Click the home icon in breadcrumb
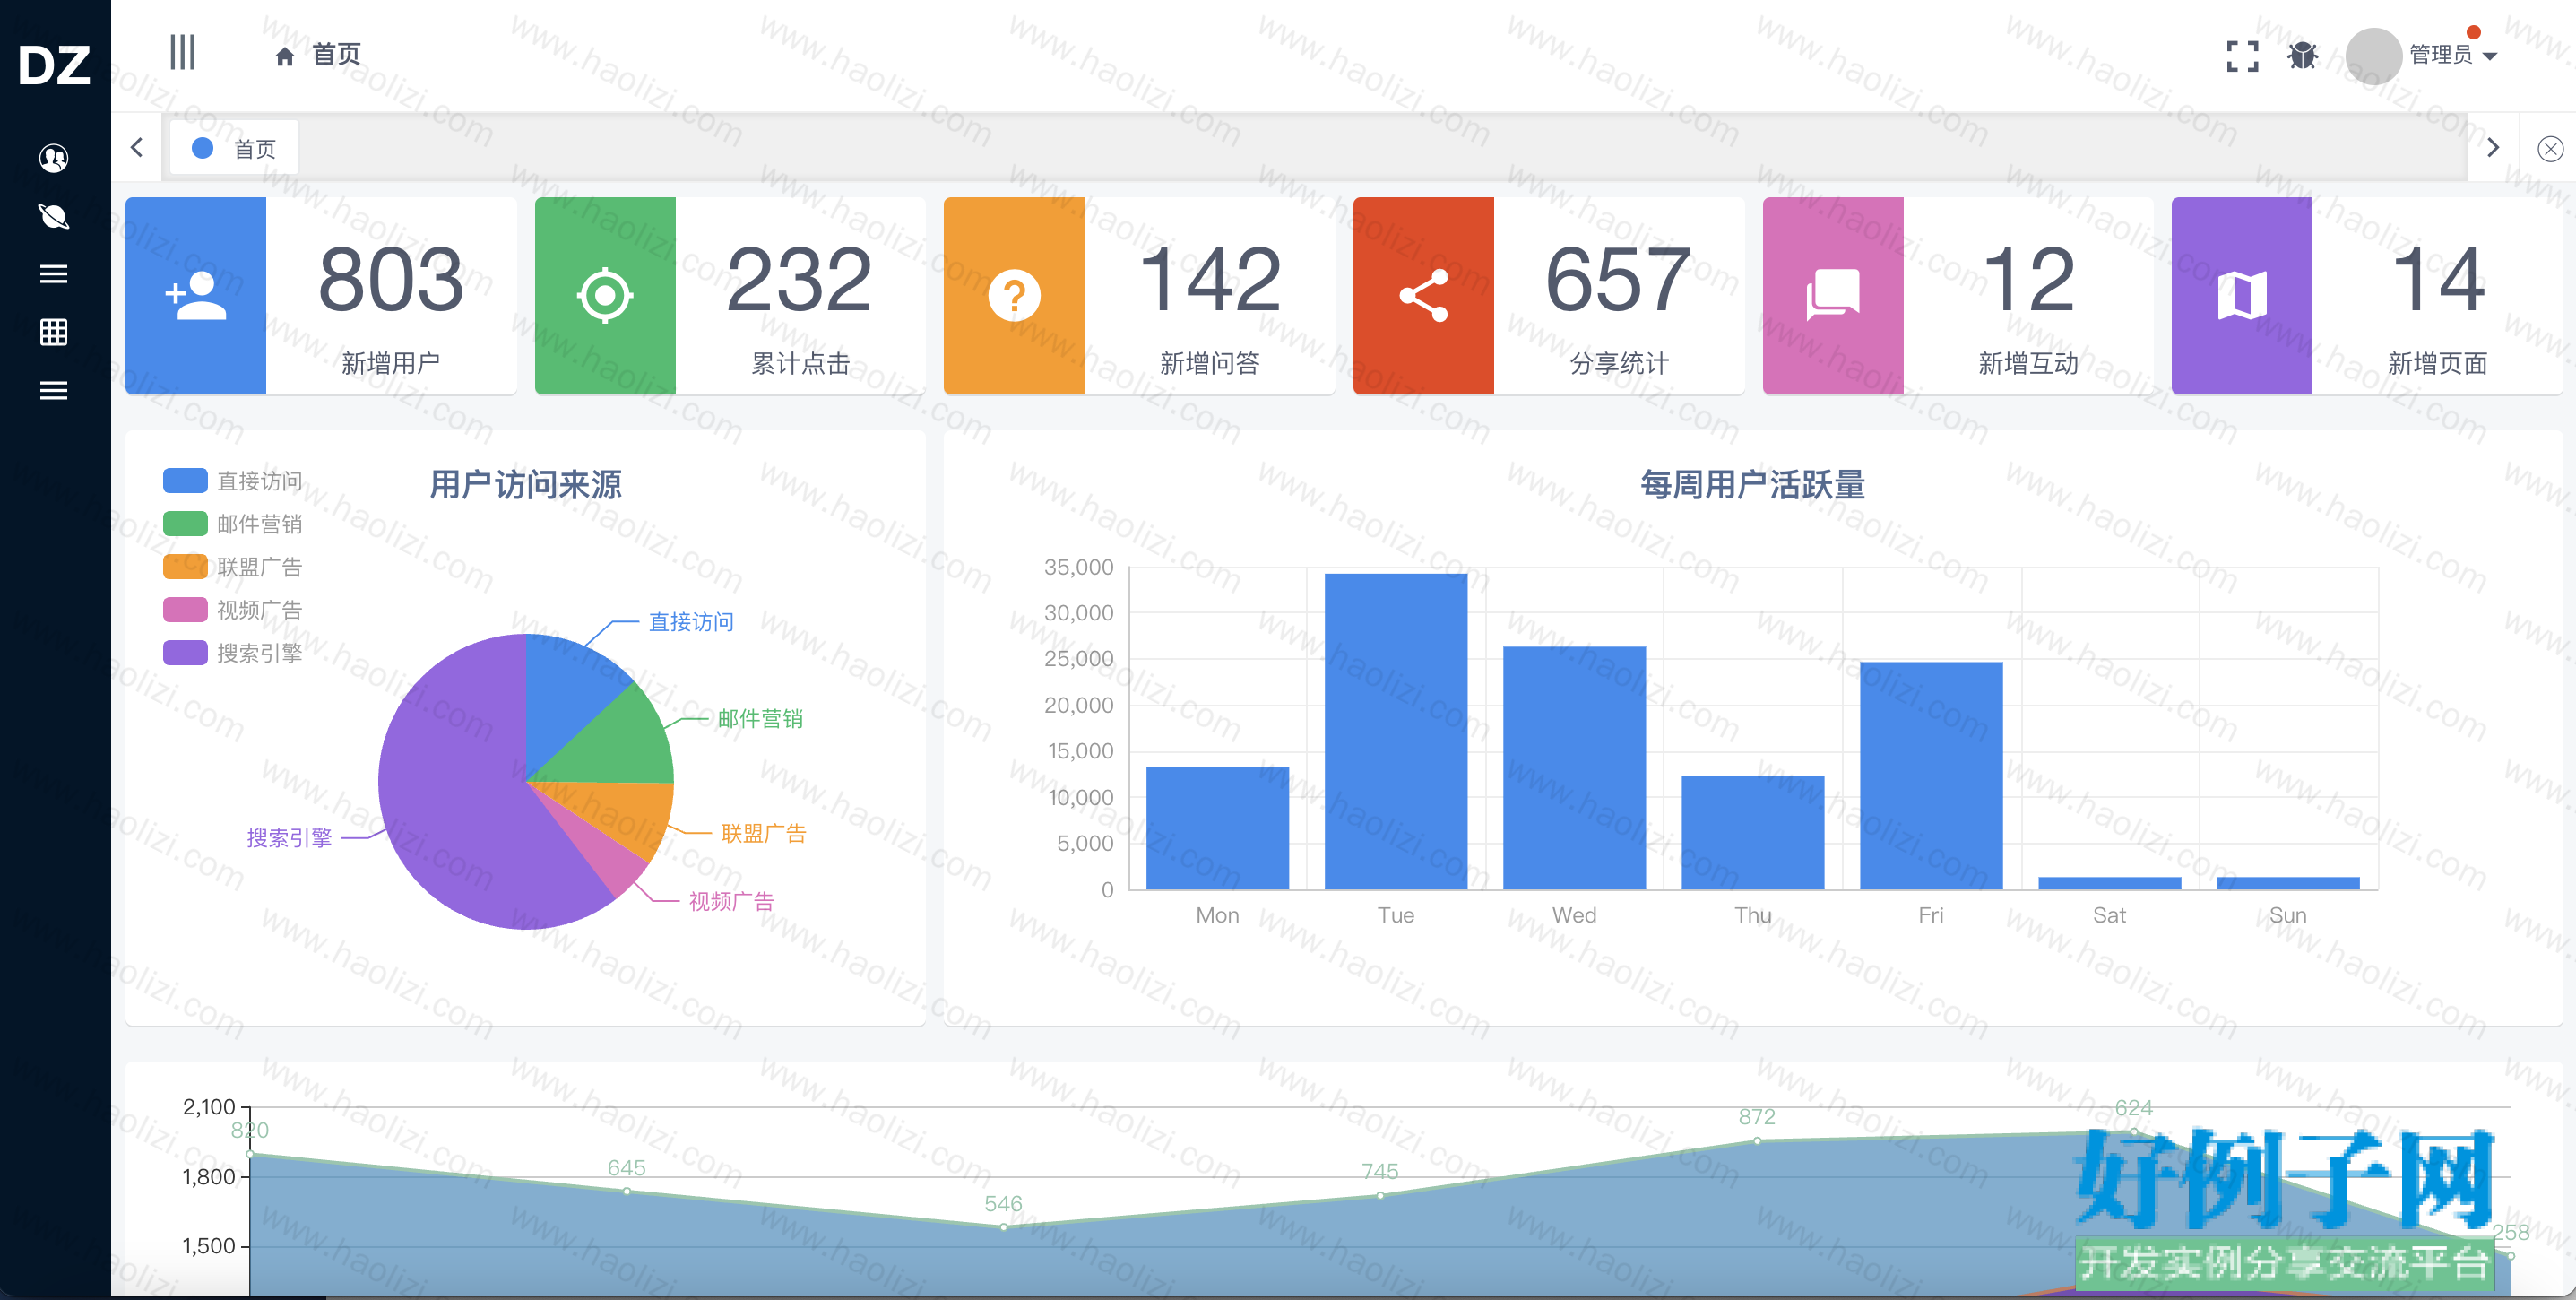Screen dimensions: 2576x1300 [x=285, y=56]
